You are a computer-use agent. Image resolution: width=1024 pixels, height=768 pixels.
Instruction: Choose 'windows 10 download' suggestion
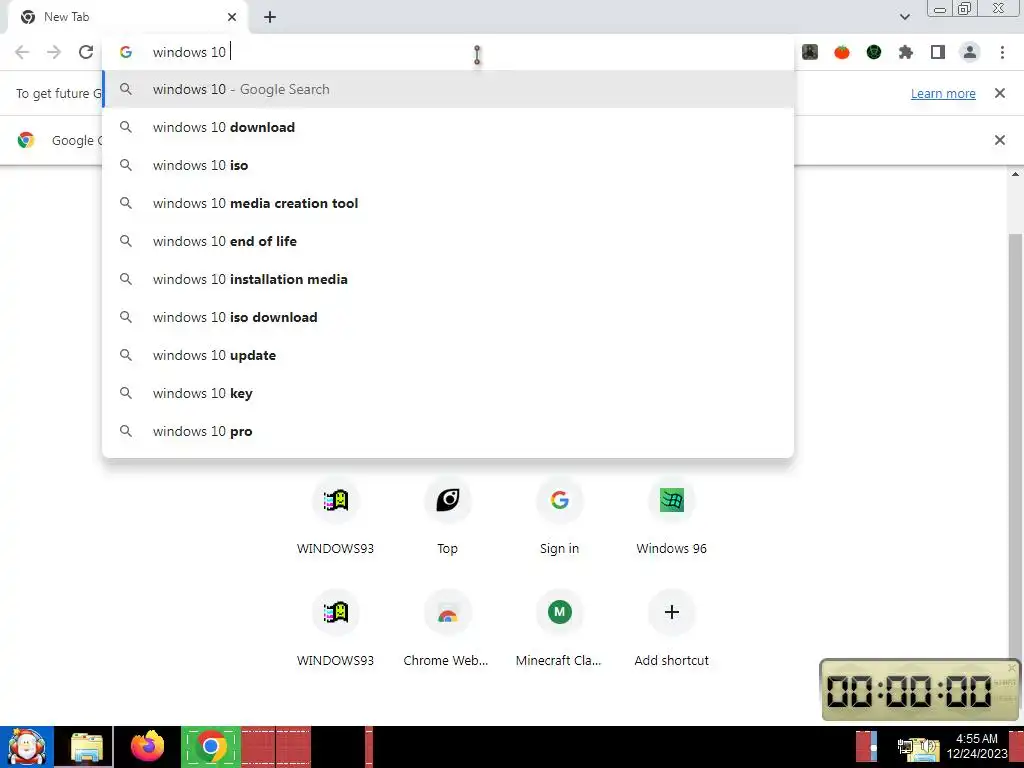pos(448,127)
